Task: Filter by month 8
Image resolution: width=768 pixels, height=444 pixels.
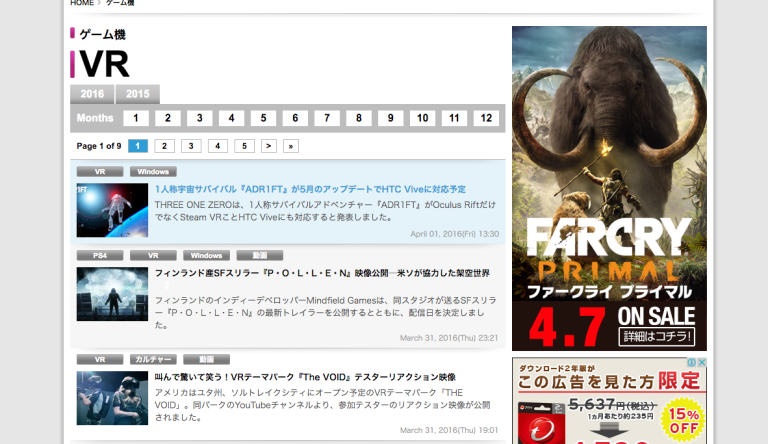Action: (x=359, y=118)
